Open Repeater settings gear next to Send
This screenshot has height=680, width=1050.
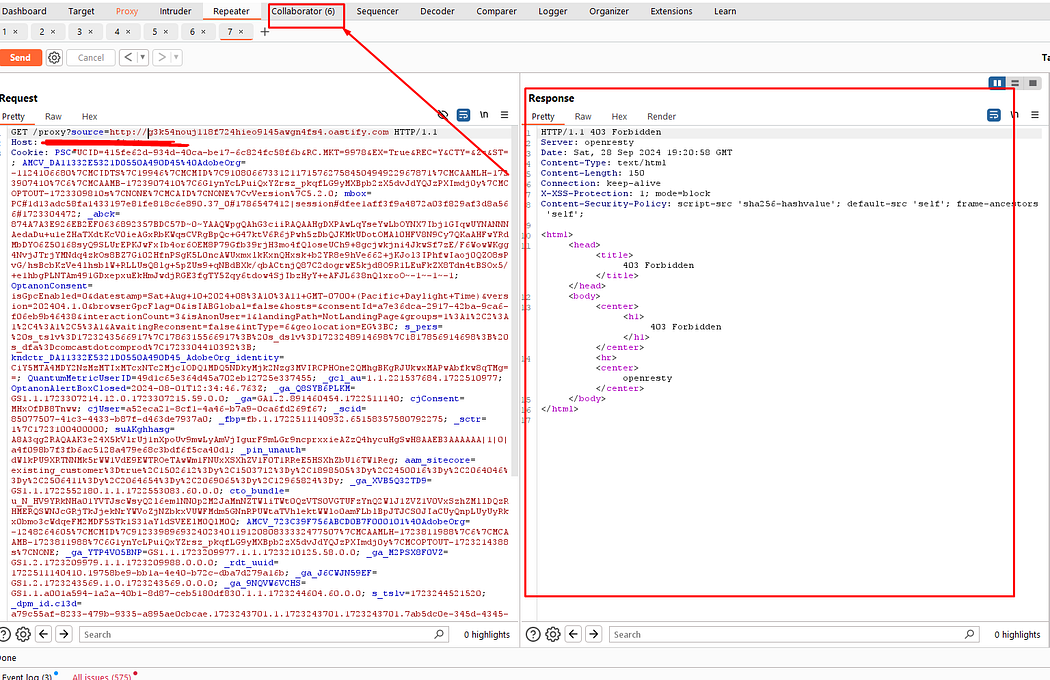point(54,58)
